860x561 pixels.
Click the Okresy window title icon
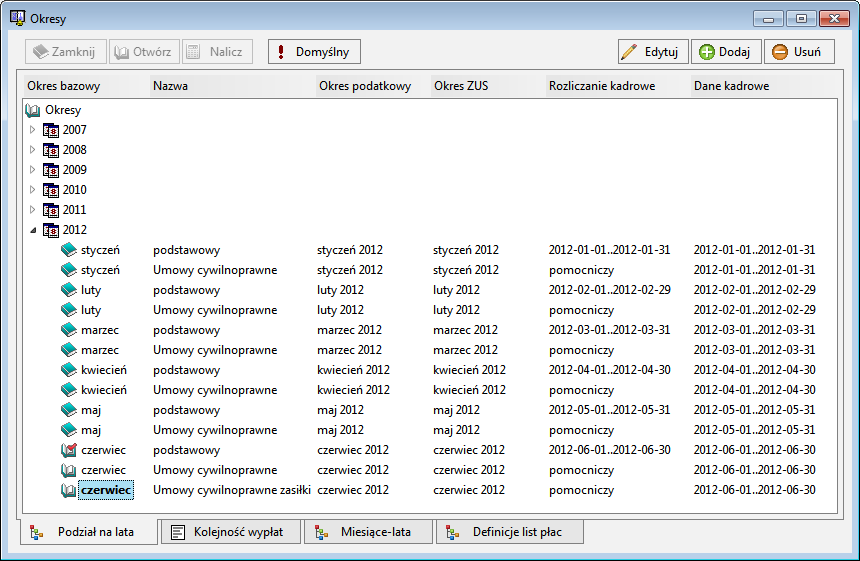click(18, 18)
